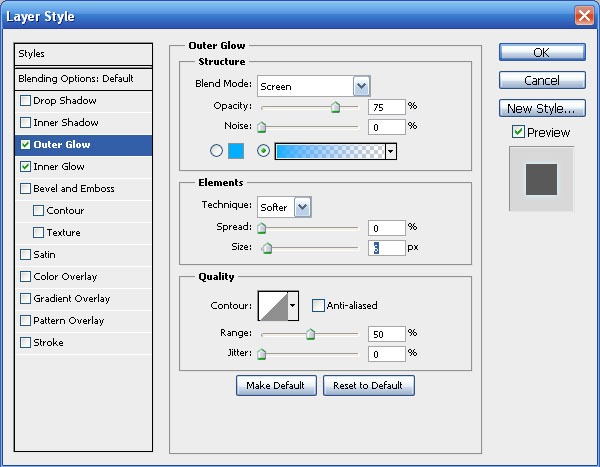The image size is (600, 467).
Task: Click the Opacity value input field
Action: click(x=385, y=107)
